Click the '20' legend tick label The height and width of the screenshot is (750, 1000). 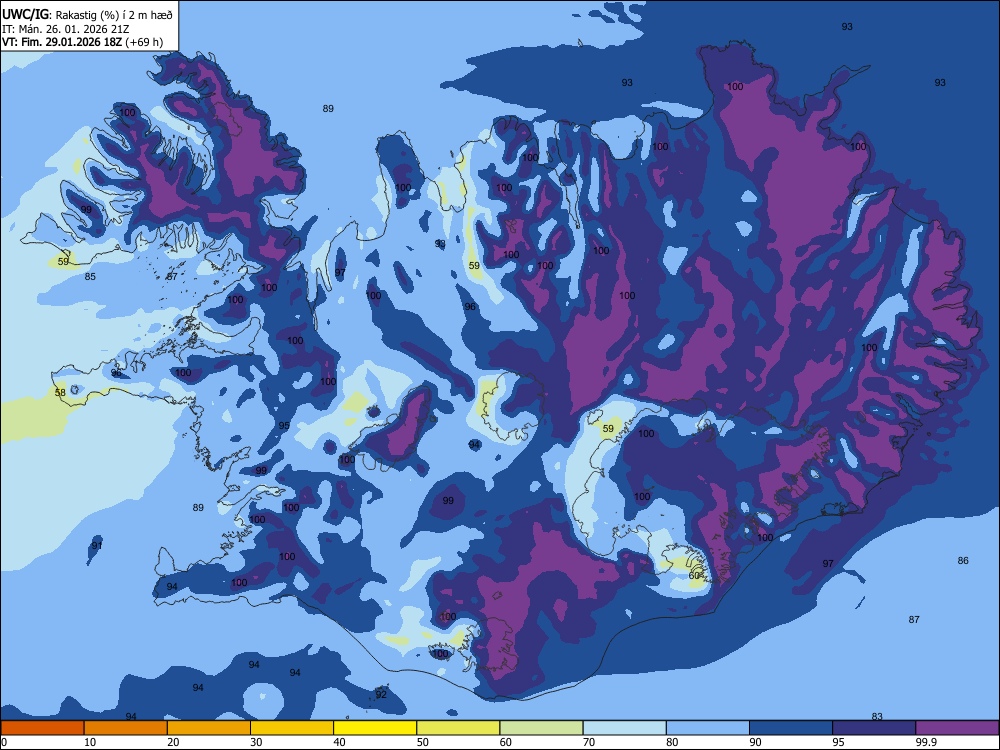coord(173,742)
